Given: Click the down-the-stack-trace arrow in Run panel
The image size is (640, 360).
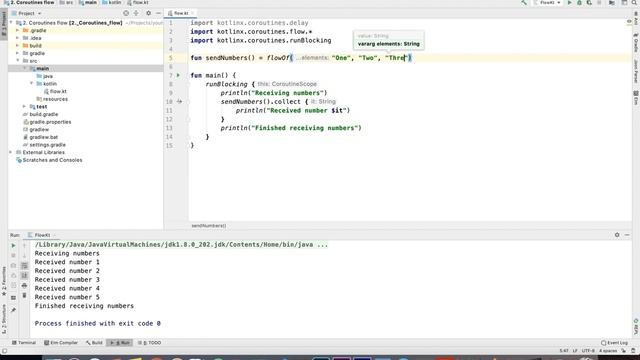Looking at the screenshot, I should click(24, 256).
